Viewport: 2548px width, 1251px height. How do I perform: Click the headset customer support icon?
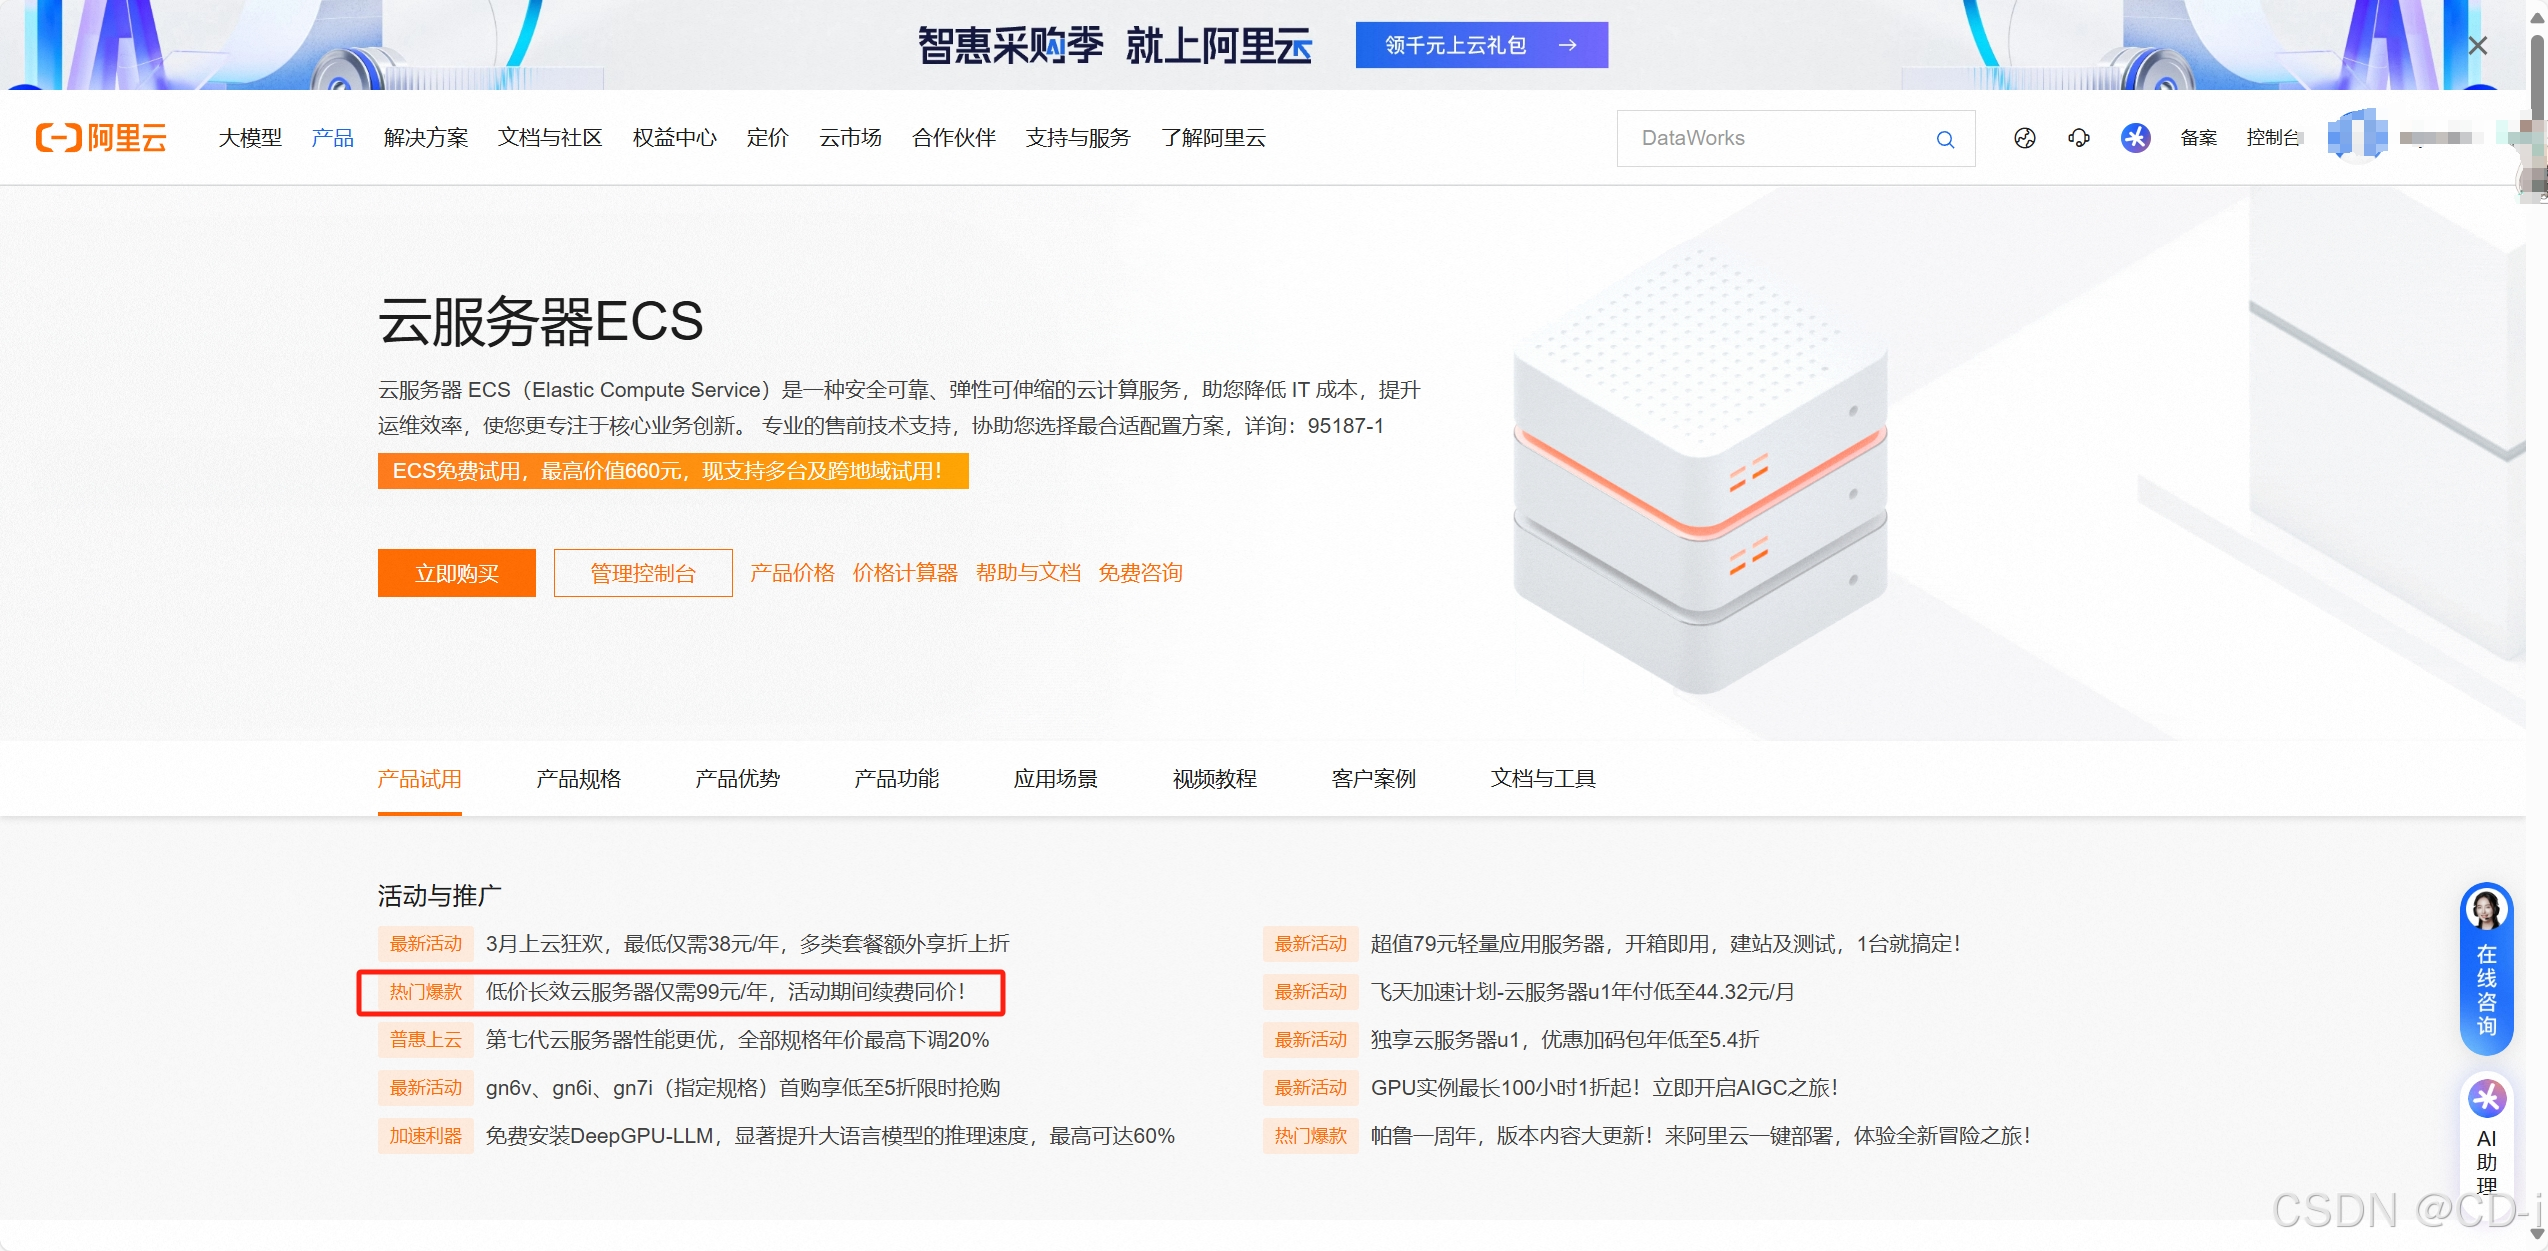point(2079,138)
